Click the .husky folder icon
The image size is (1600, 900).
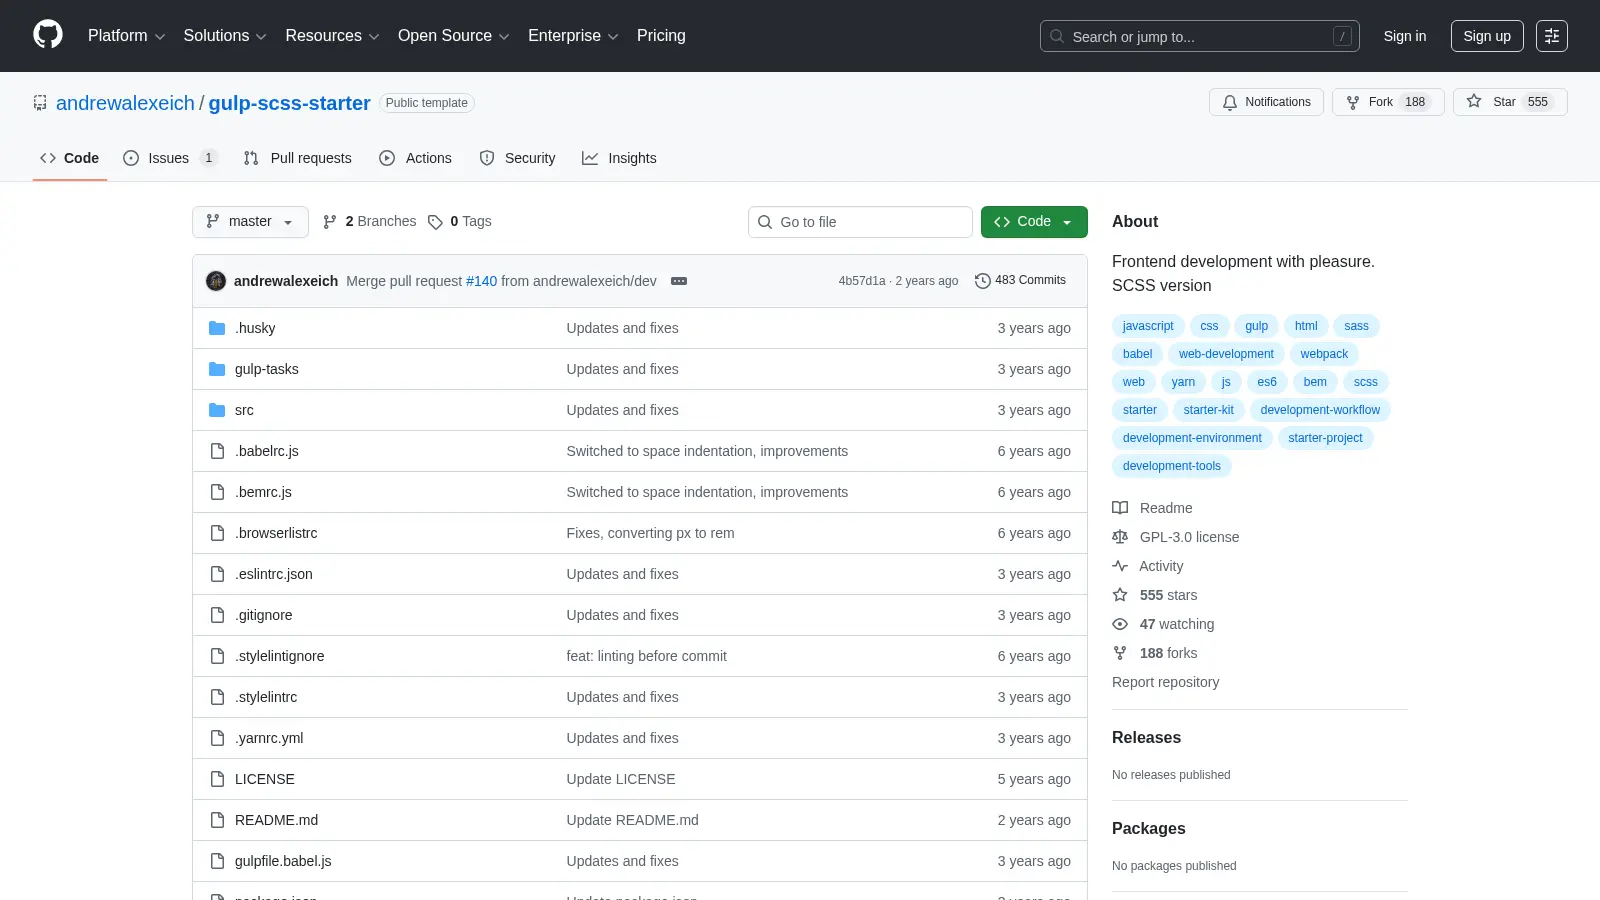click(217, 328)
